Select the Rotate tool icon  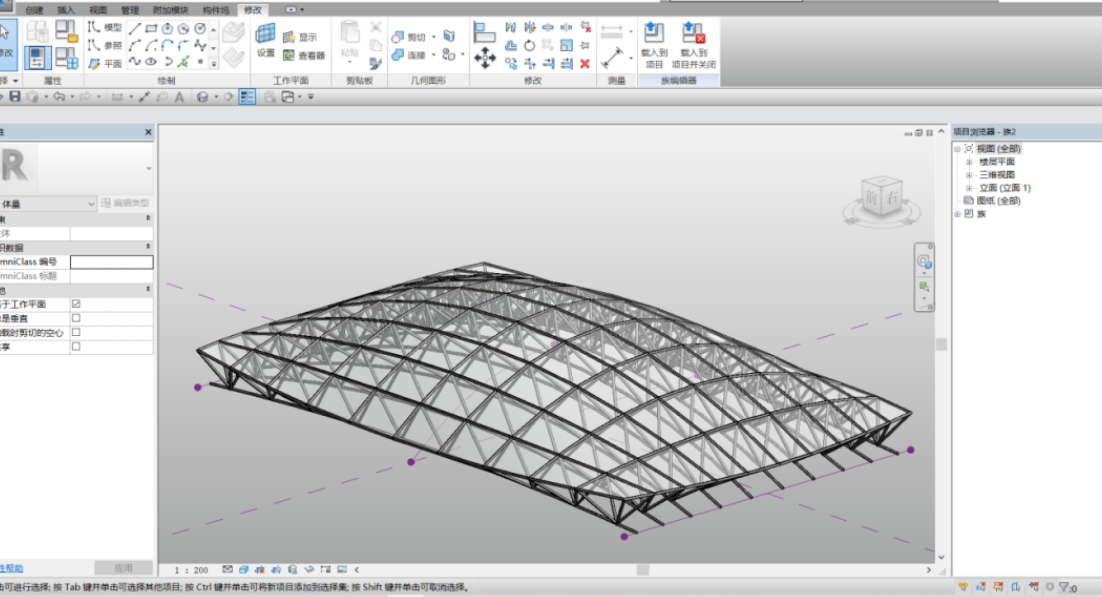click(529, 46)
